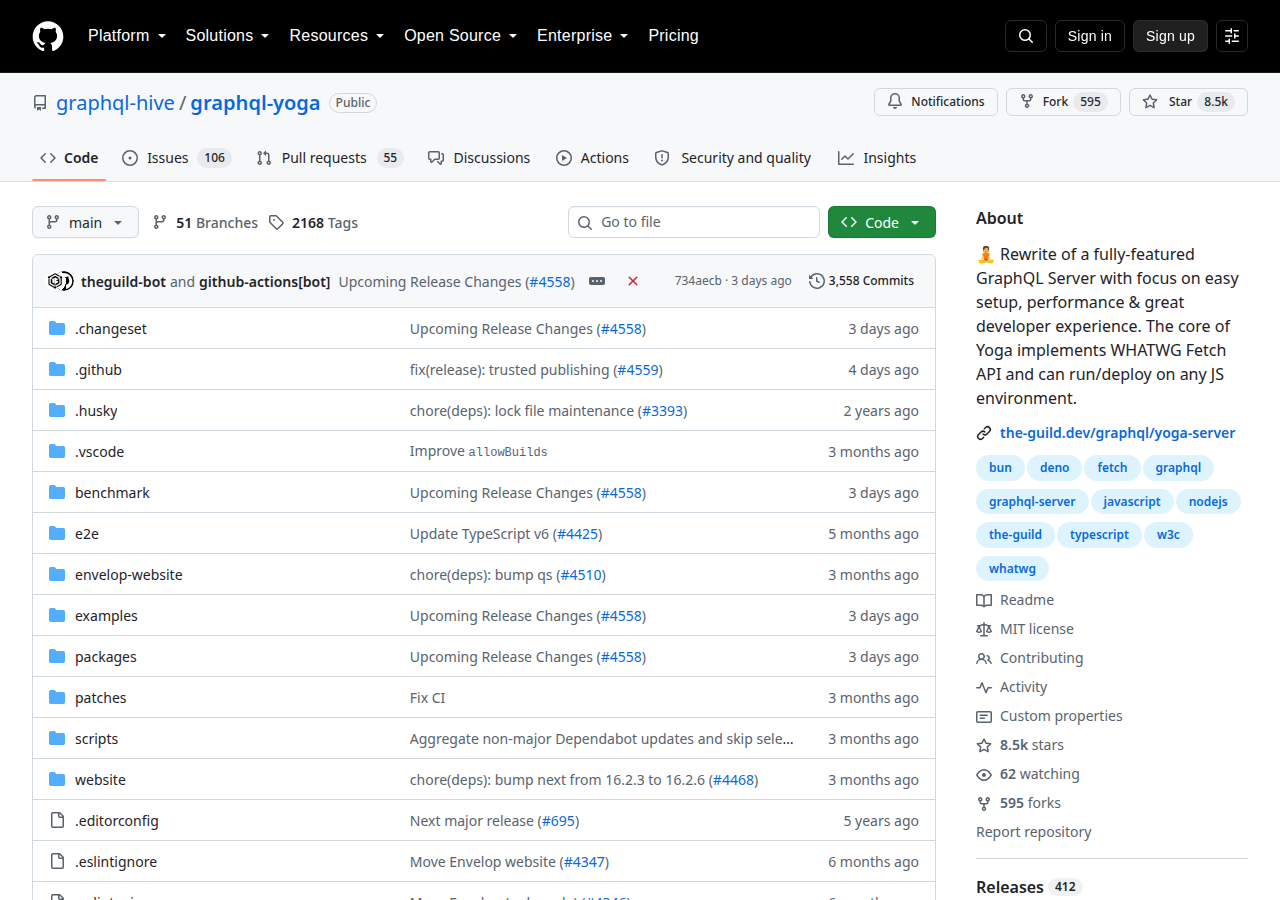
Task: Click the MIT license scale icon
Action: [x=984, y=629]
